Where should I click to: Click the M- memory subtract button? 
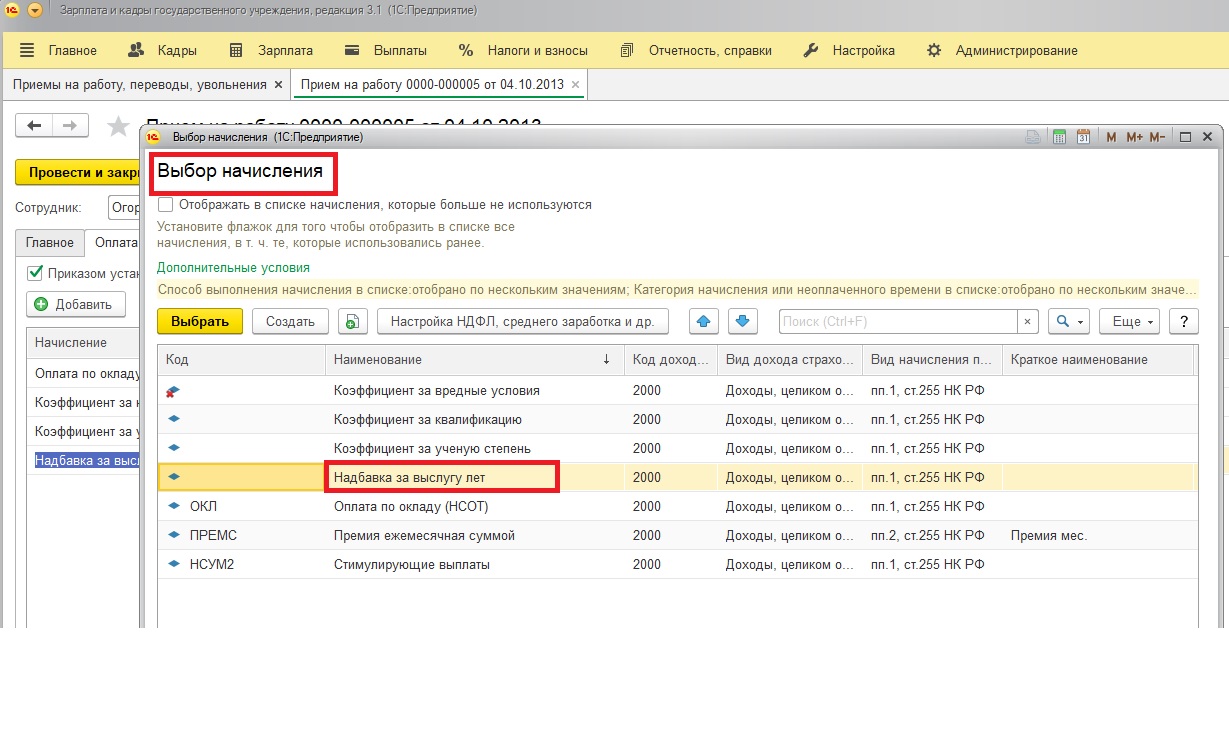pyautogui.click(x=1157, y=137)
